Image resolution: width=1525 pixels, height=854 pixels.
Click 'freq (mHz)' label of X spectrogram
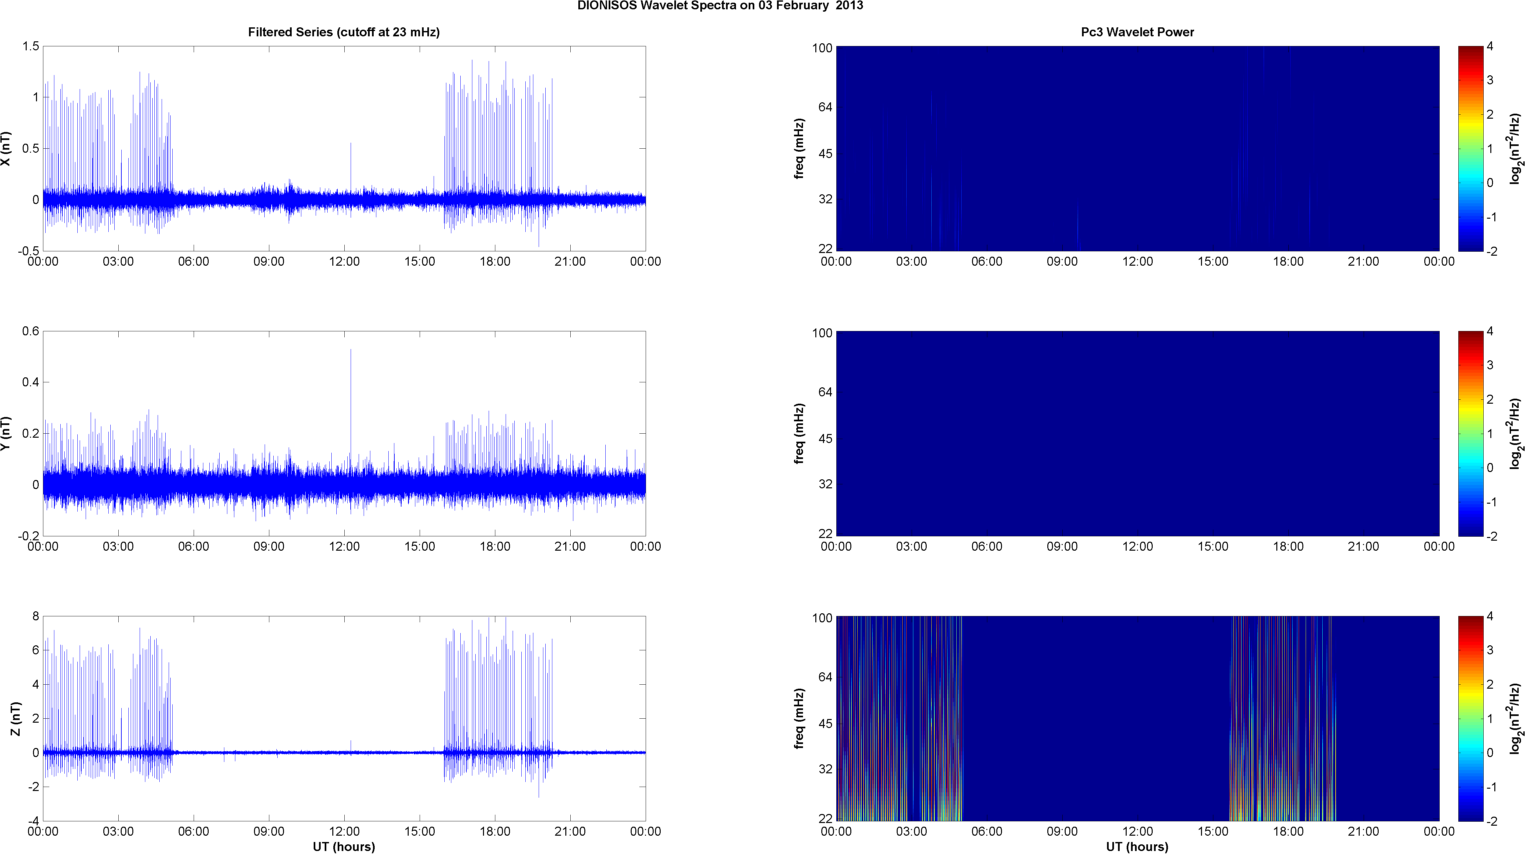(799, 148)
